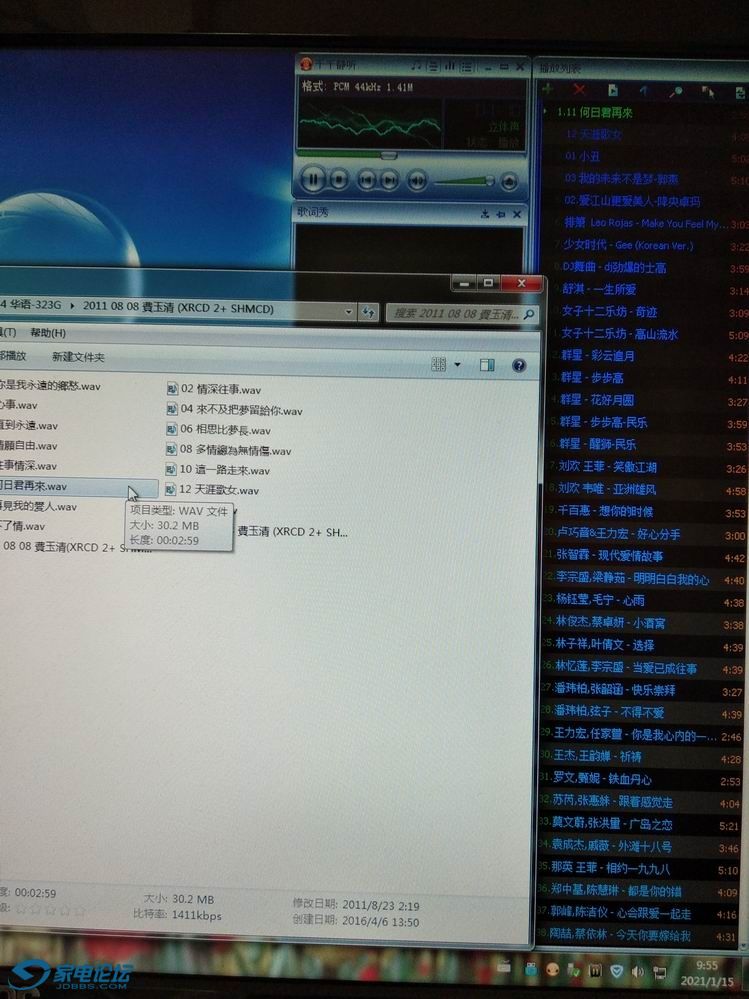The height and width of the screenshot is (999, 749).
Task: Click the 新建文件夹 toolbar button
Action: pos(78,357)
